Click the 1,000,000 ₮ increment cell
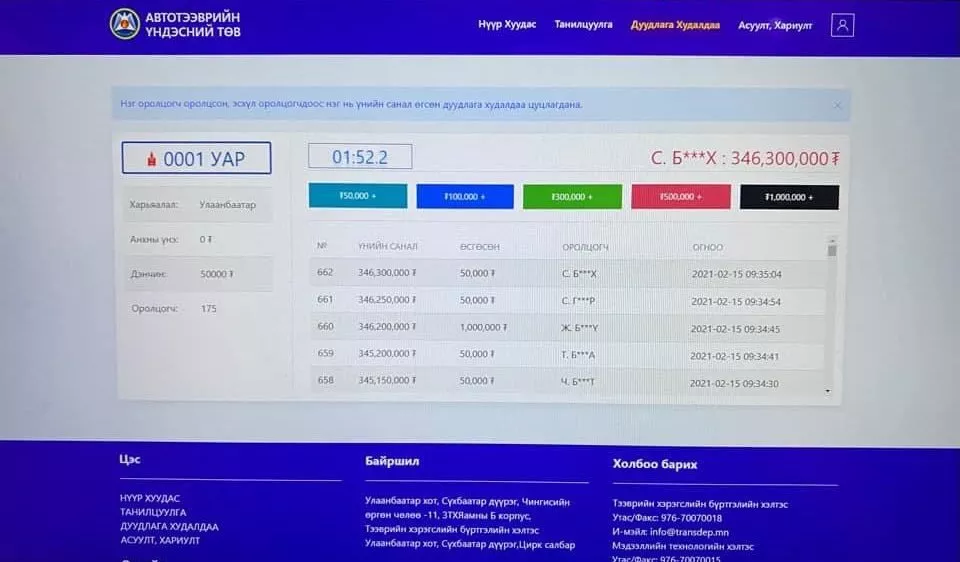The image size is (960, 562). (484, 327)
